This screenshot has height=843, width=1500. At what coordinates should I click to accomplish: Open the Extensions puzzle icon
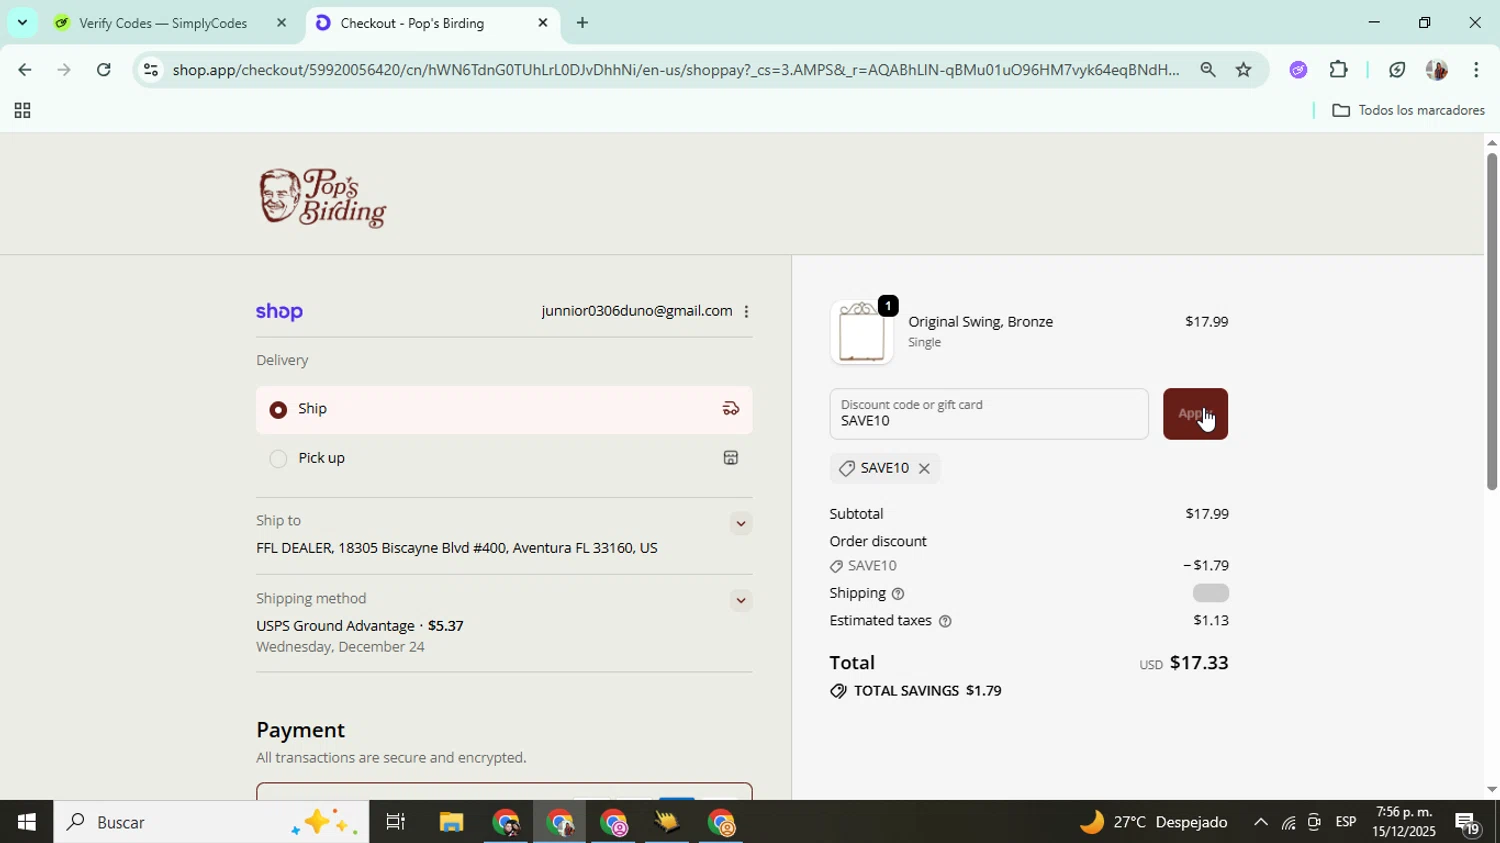1338,70
